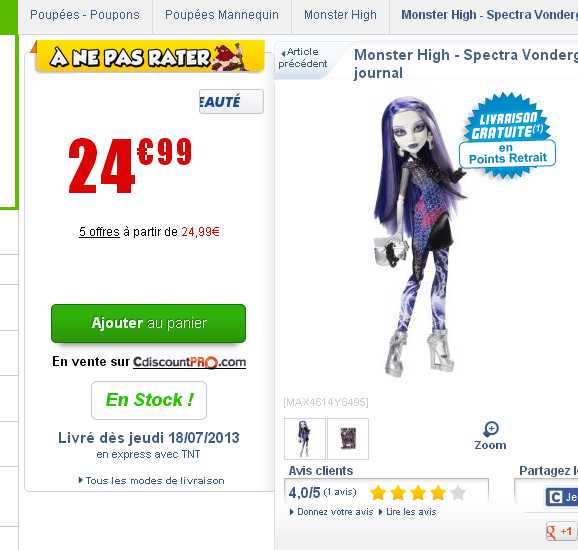Click the Zoom magnifier icon
Viewport: 578px width, 550px height.
491,429
